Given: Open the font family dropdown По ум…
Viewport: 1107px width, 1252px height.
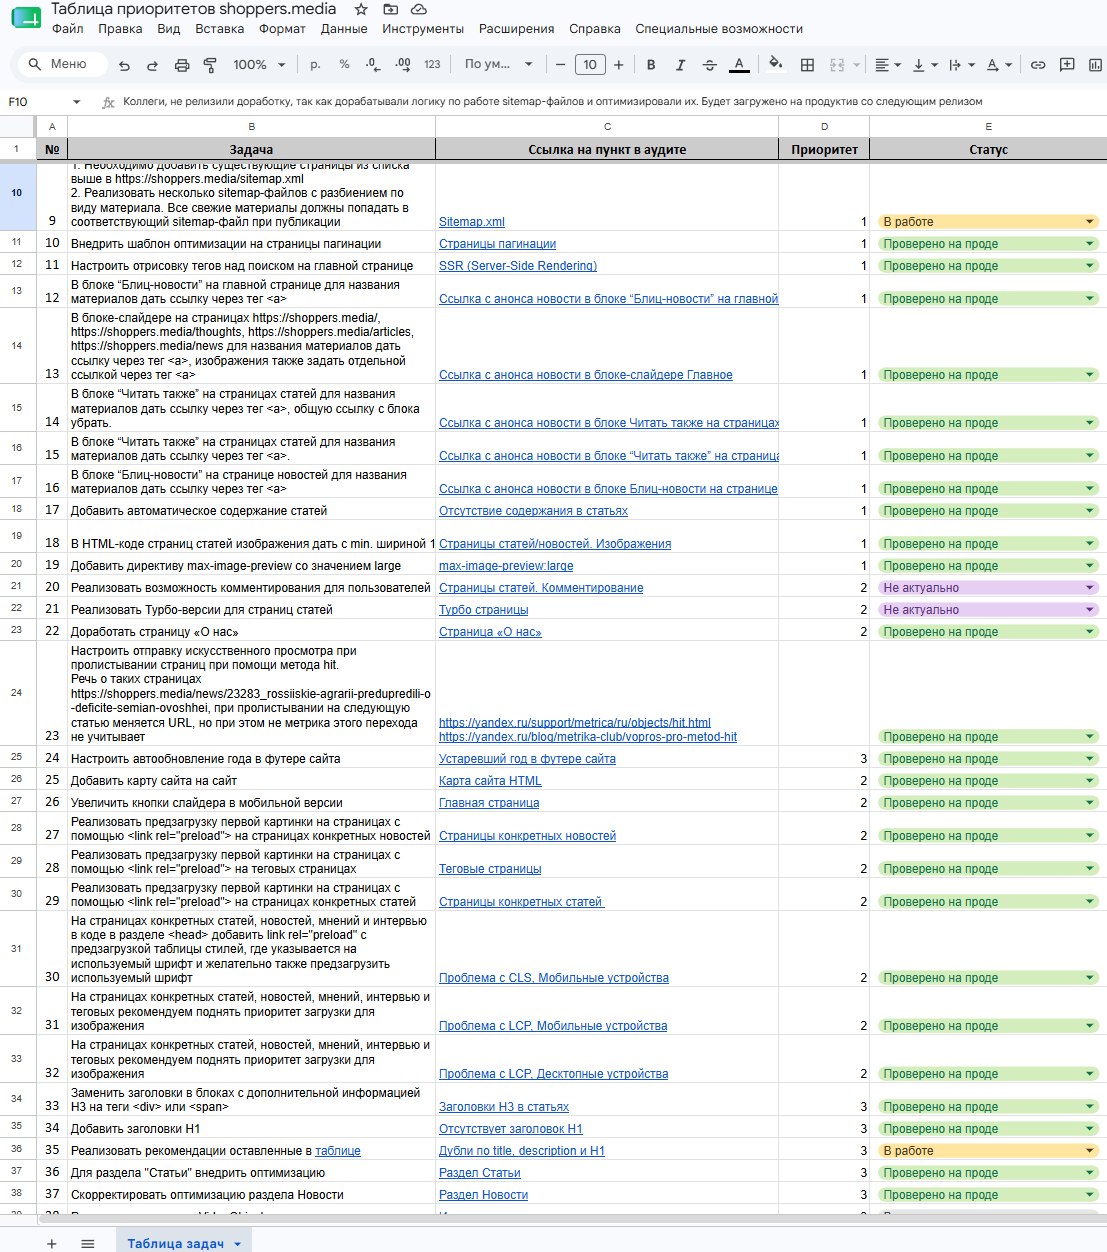Looking at the screenshot, I should tap(498, 64).
